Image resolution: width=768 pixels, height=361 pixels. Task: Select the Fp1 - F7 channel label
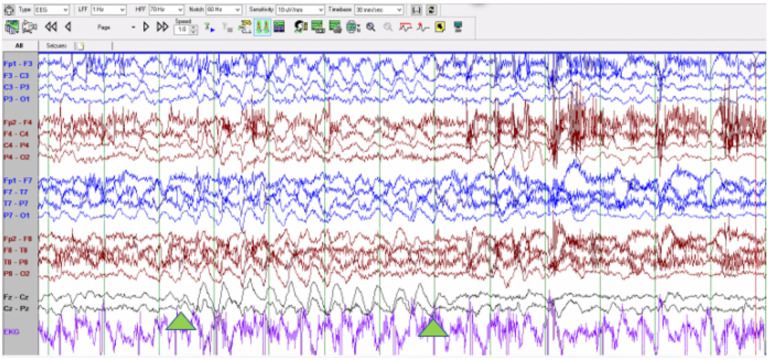[18, 180]
